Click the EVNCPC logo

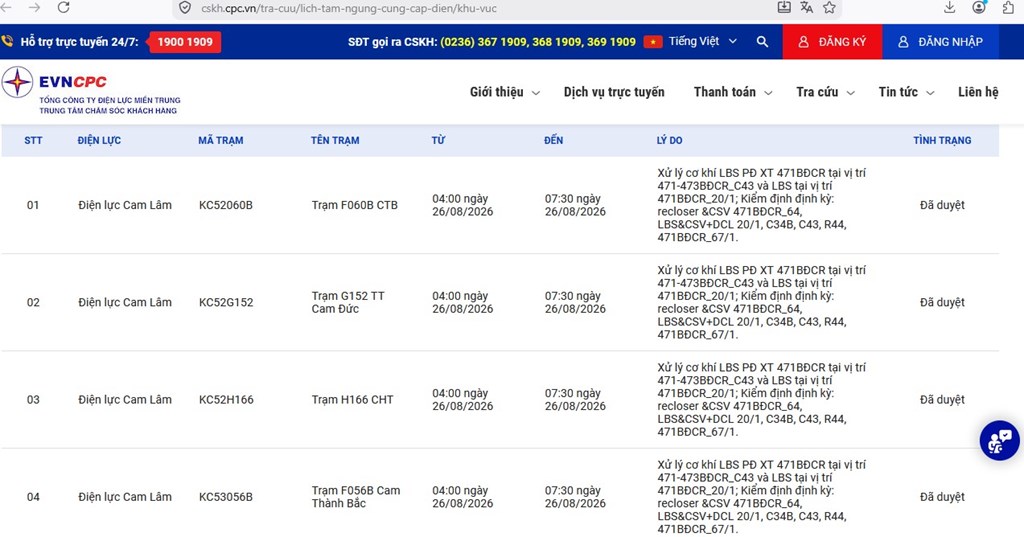click(x=91, y=91)
